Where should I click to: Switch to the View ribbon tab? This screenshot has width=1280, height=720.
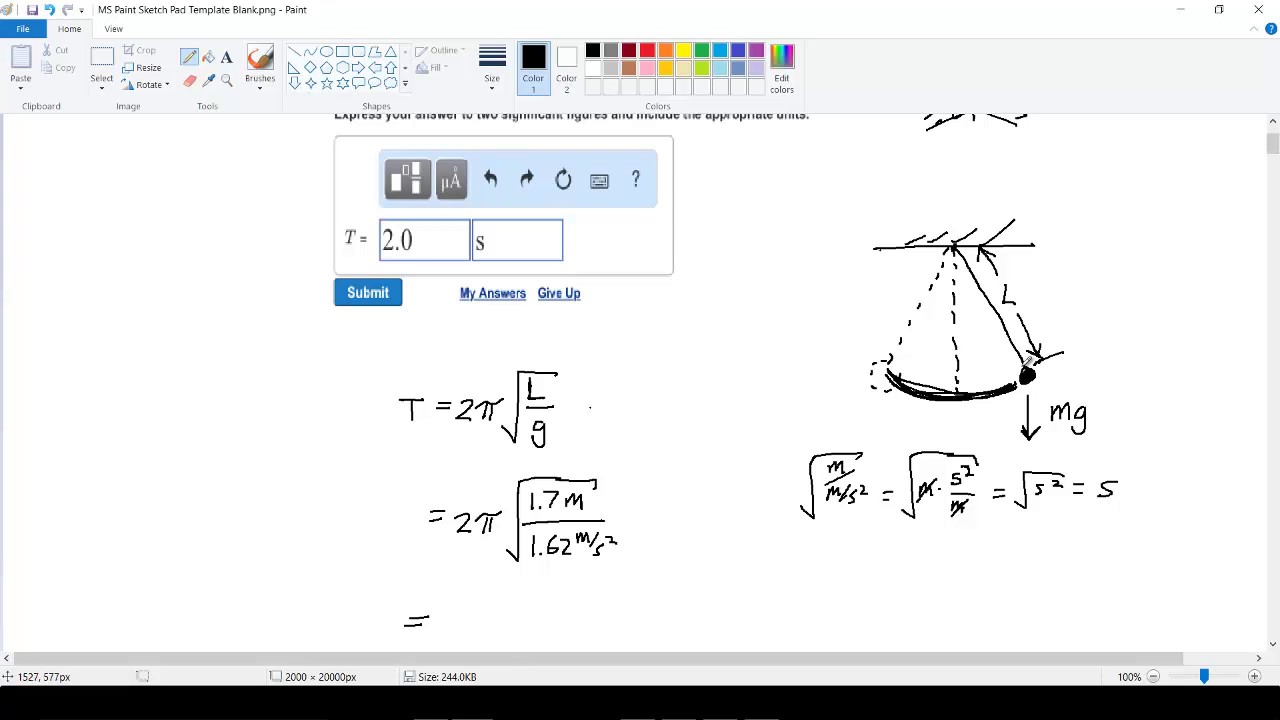[113, 29]
